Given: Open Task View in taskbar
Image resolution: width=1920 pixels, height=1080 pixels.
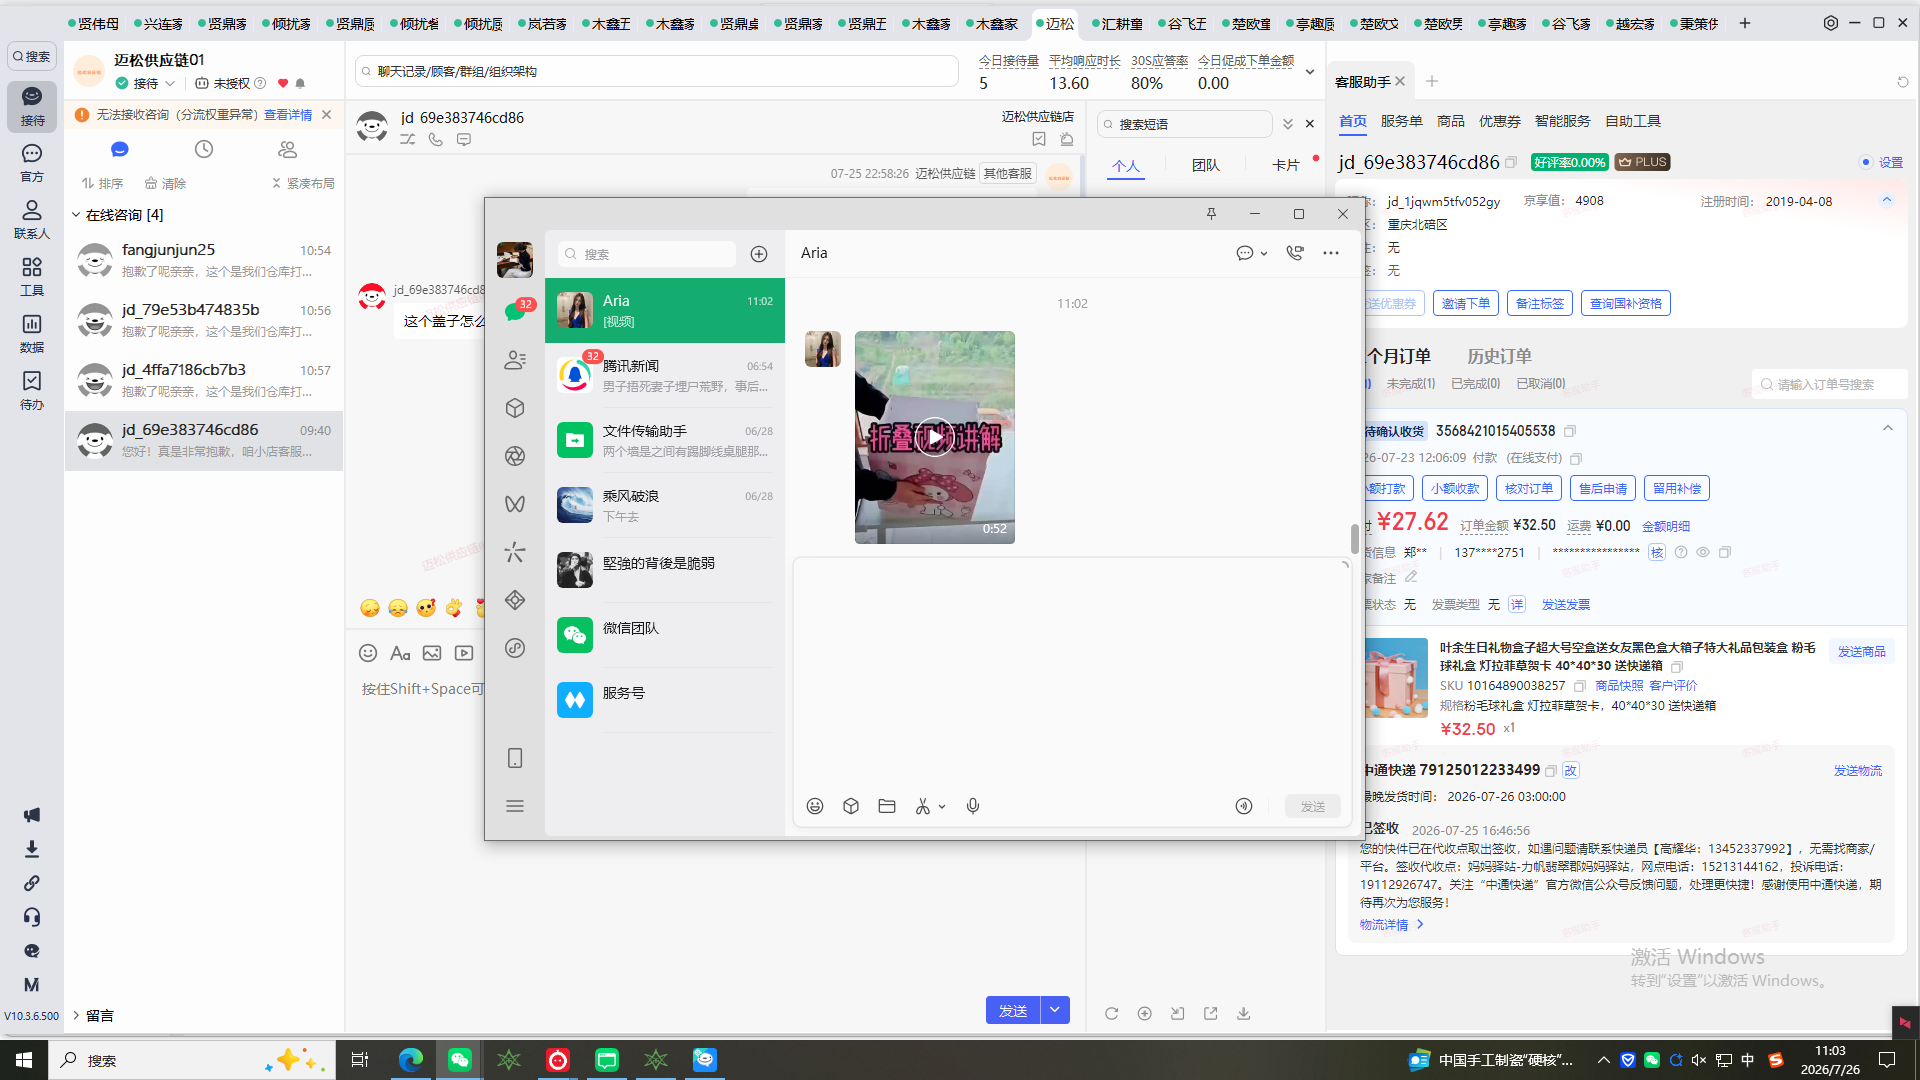Looking at the screenshot, I should point(360,1060).
